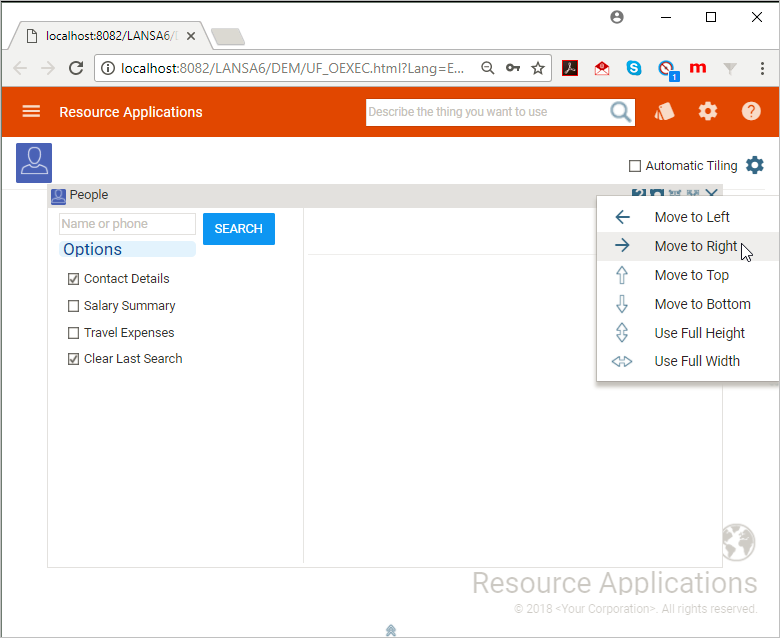Viewport: 780px width, 638px height.
Task: Check the Travel Expenses option
Action: pos(73,333)
